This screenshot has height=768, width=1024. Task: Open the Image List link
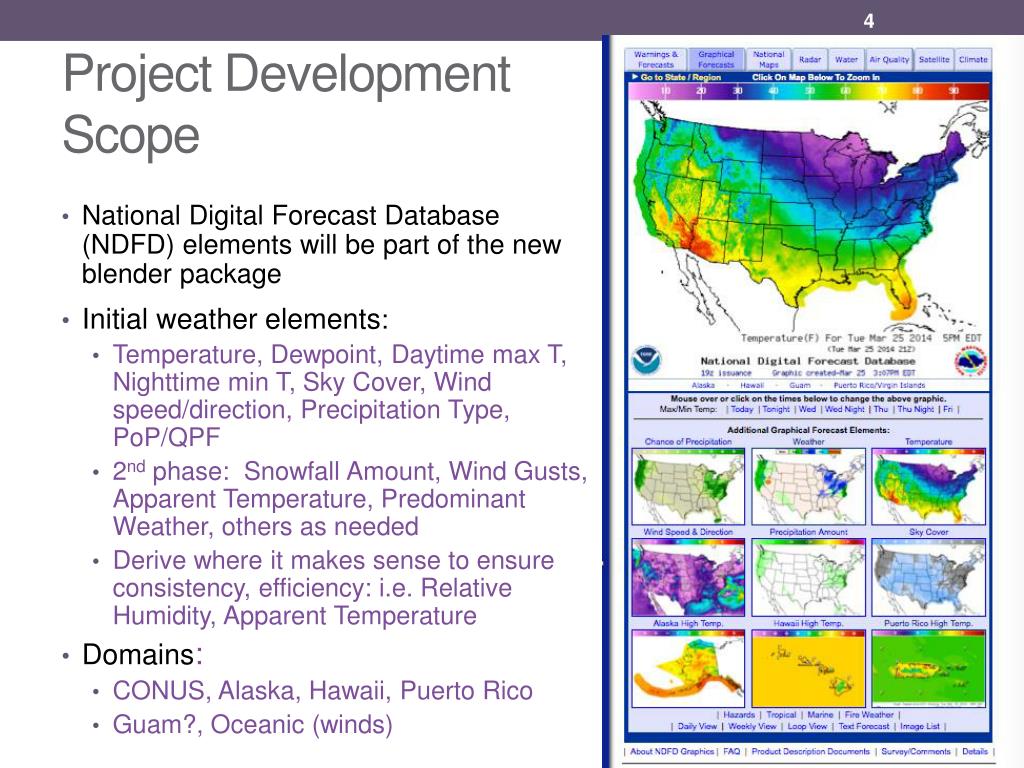click(x=920, y=726)
